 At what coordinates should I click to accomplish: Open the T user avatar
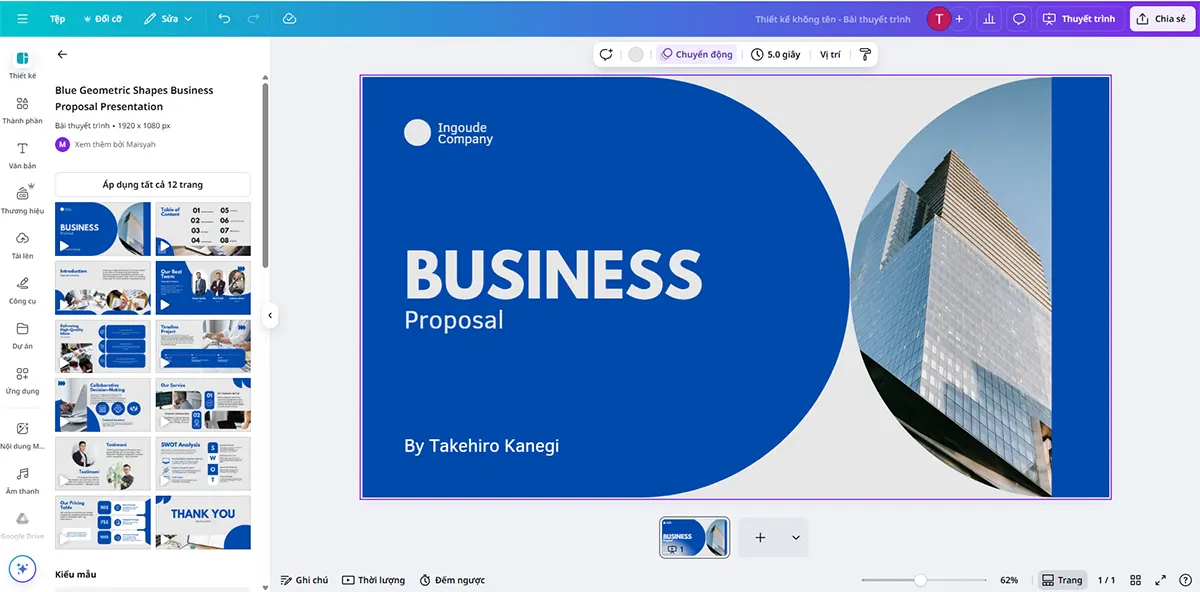point(939,19)
